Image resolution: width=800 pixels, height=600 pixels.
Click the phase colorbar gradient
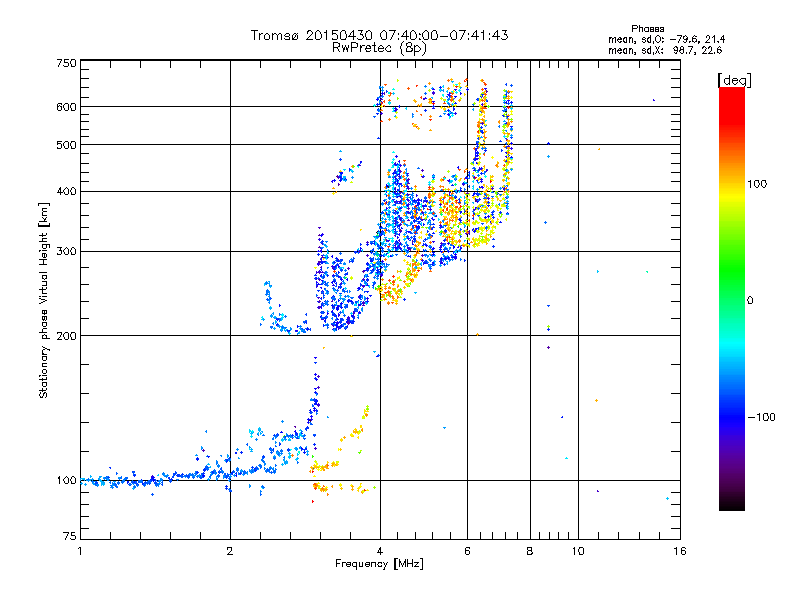point(732,298)
